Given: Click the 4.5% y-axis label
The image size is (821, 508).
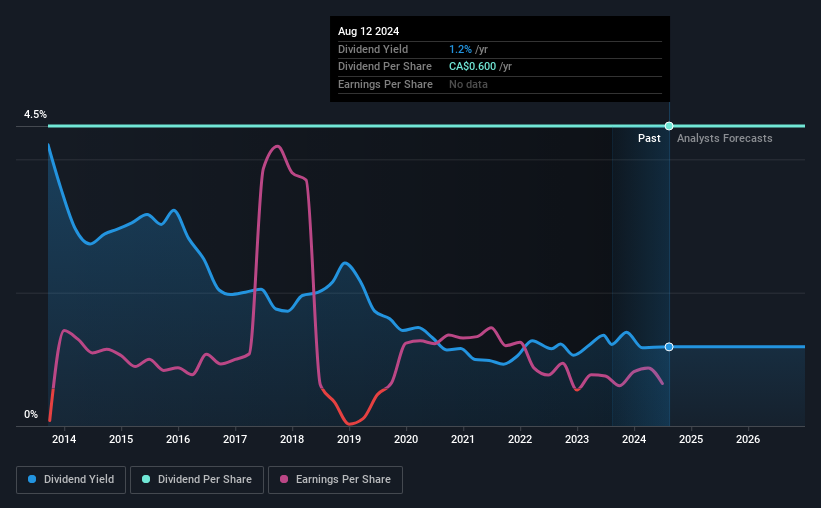Looking at the screenshot, I should pos(35,114).
